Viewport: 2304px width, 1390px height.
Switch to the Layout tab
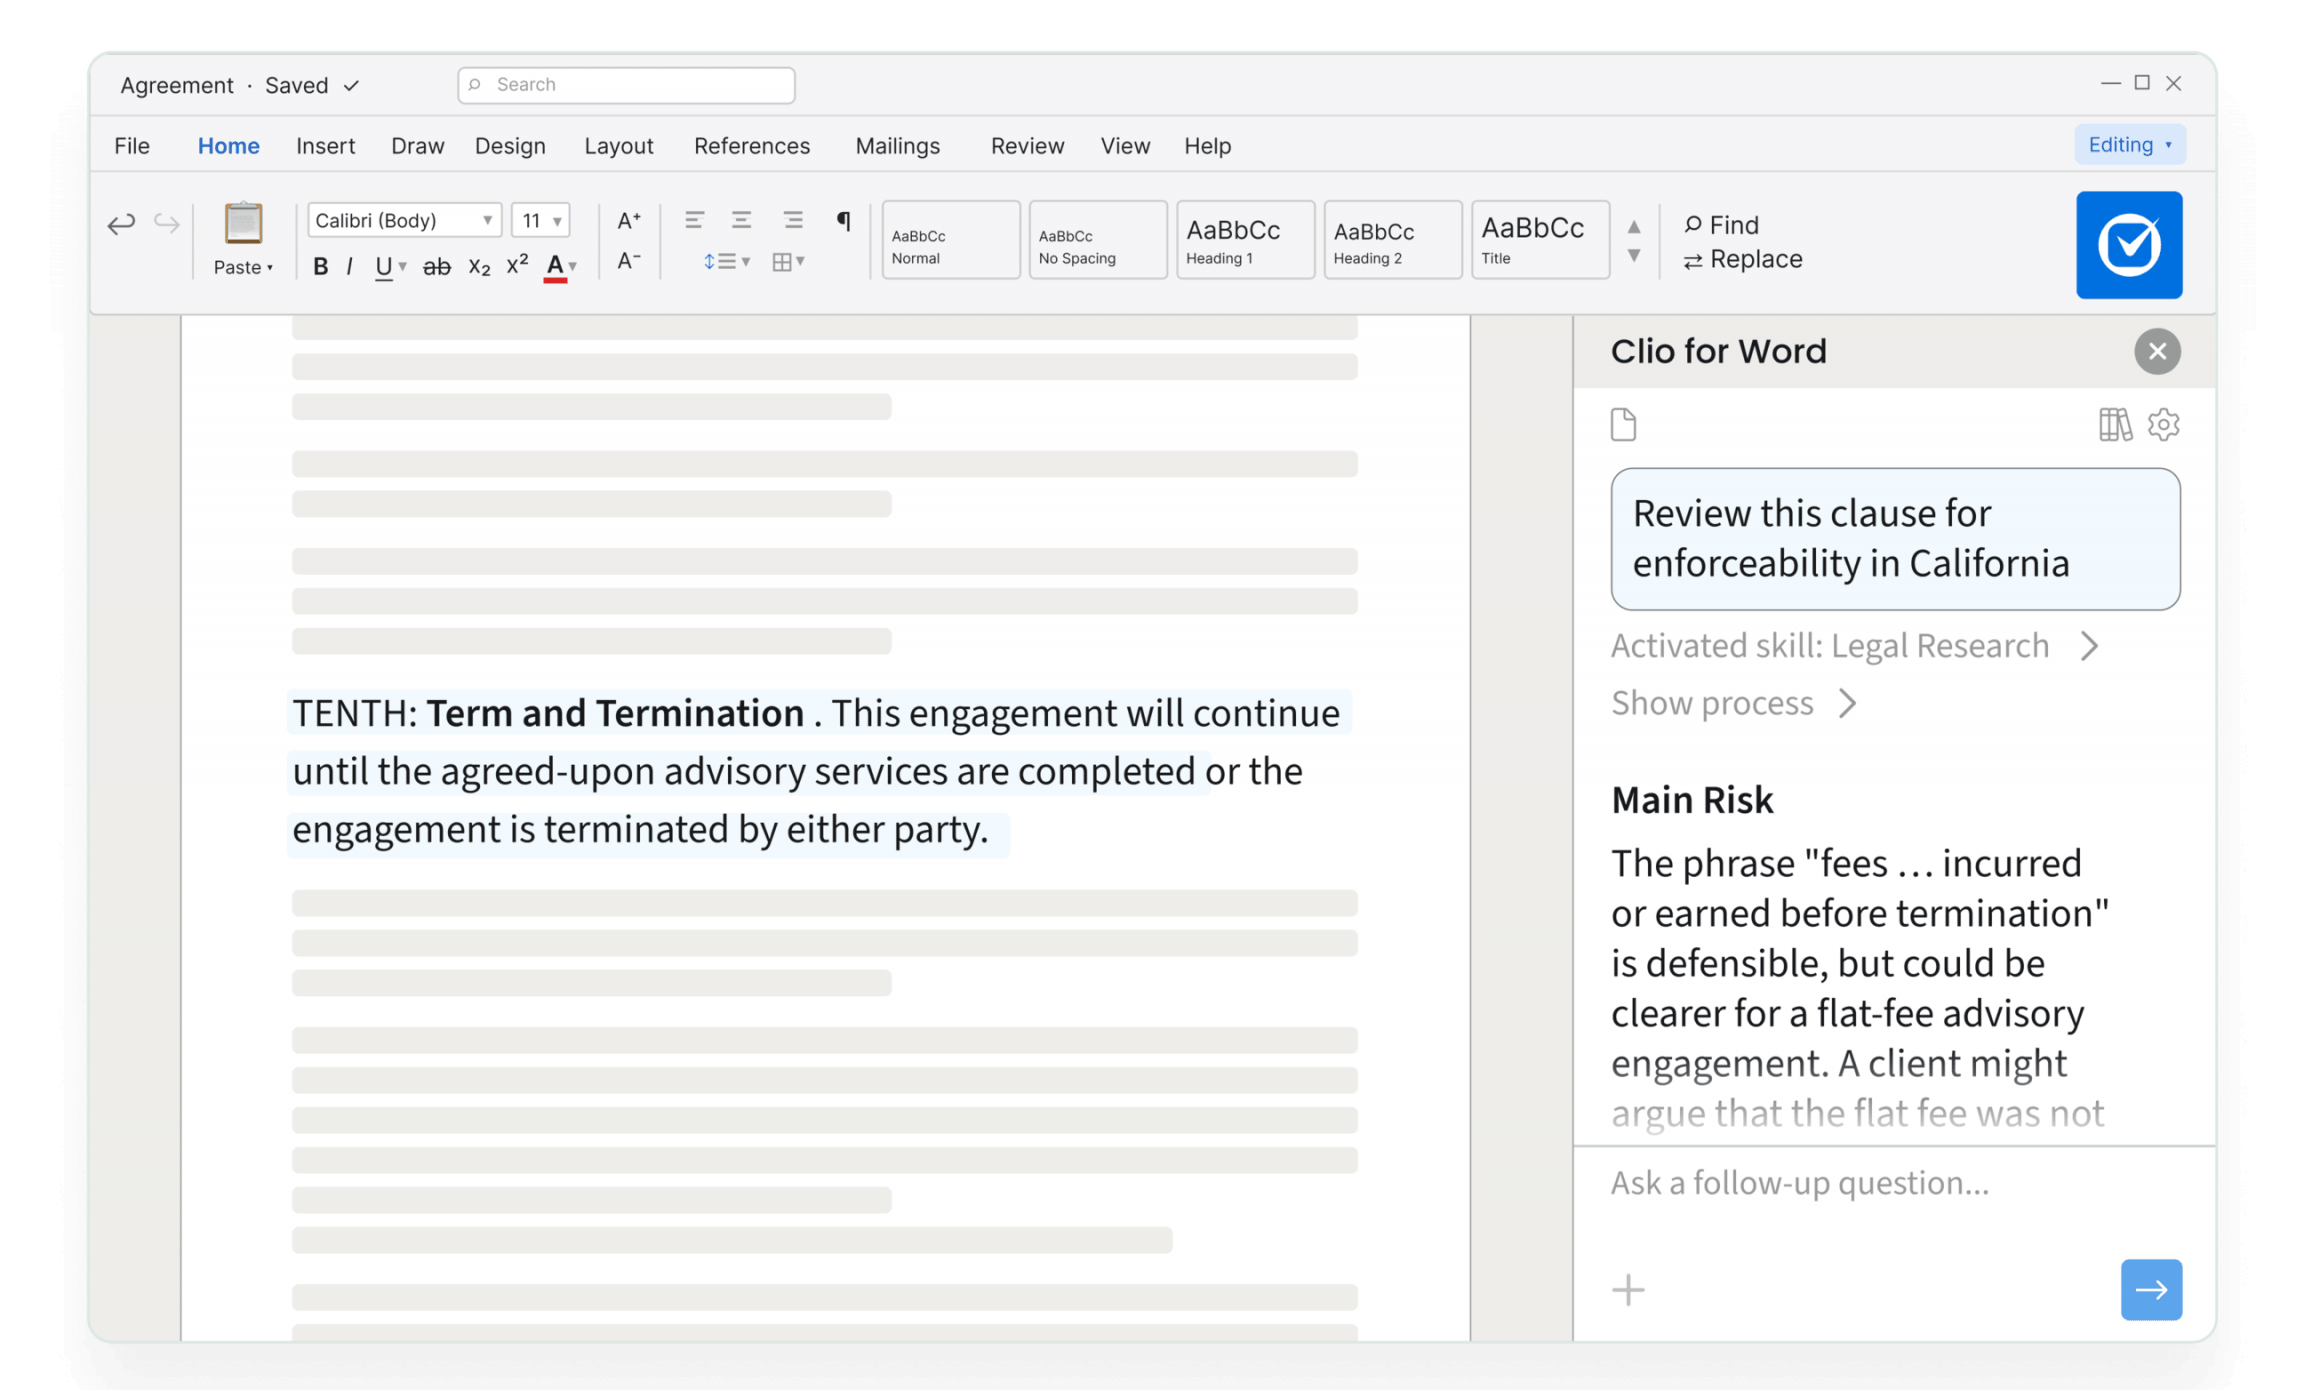(619, 146)
